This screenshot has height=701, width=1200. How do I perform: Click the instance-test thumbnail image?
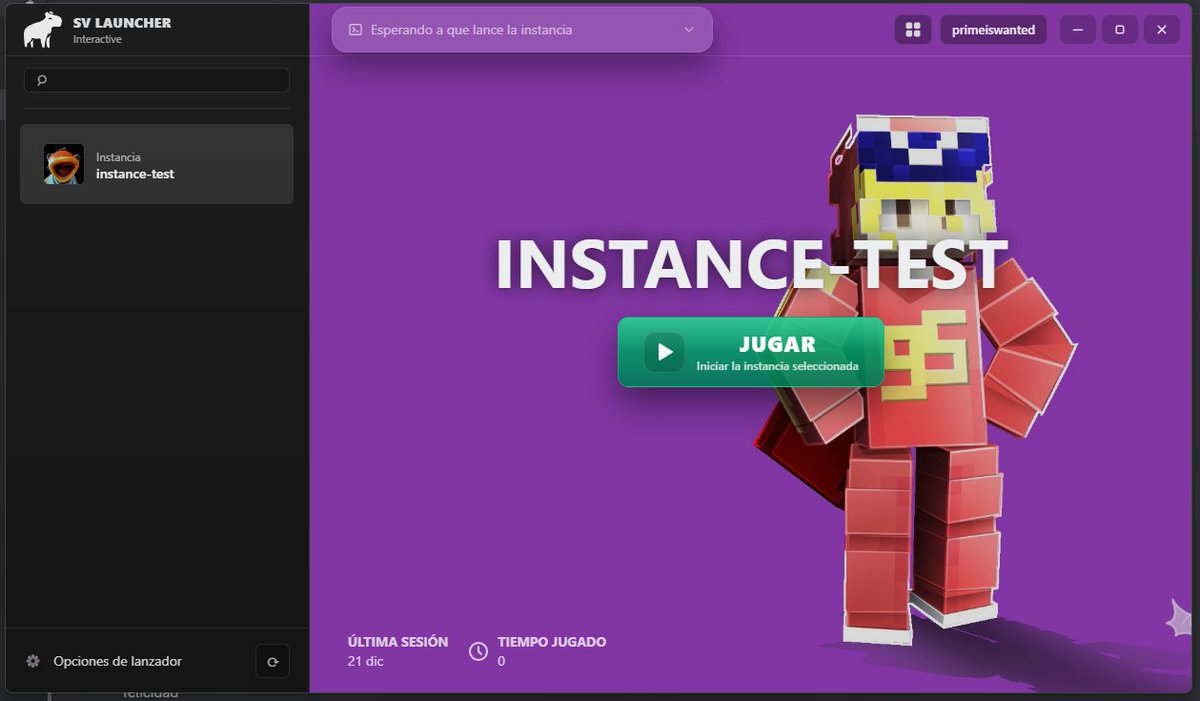pyautogui.click(x=63, y=163)
